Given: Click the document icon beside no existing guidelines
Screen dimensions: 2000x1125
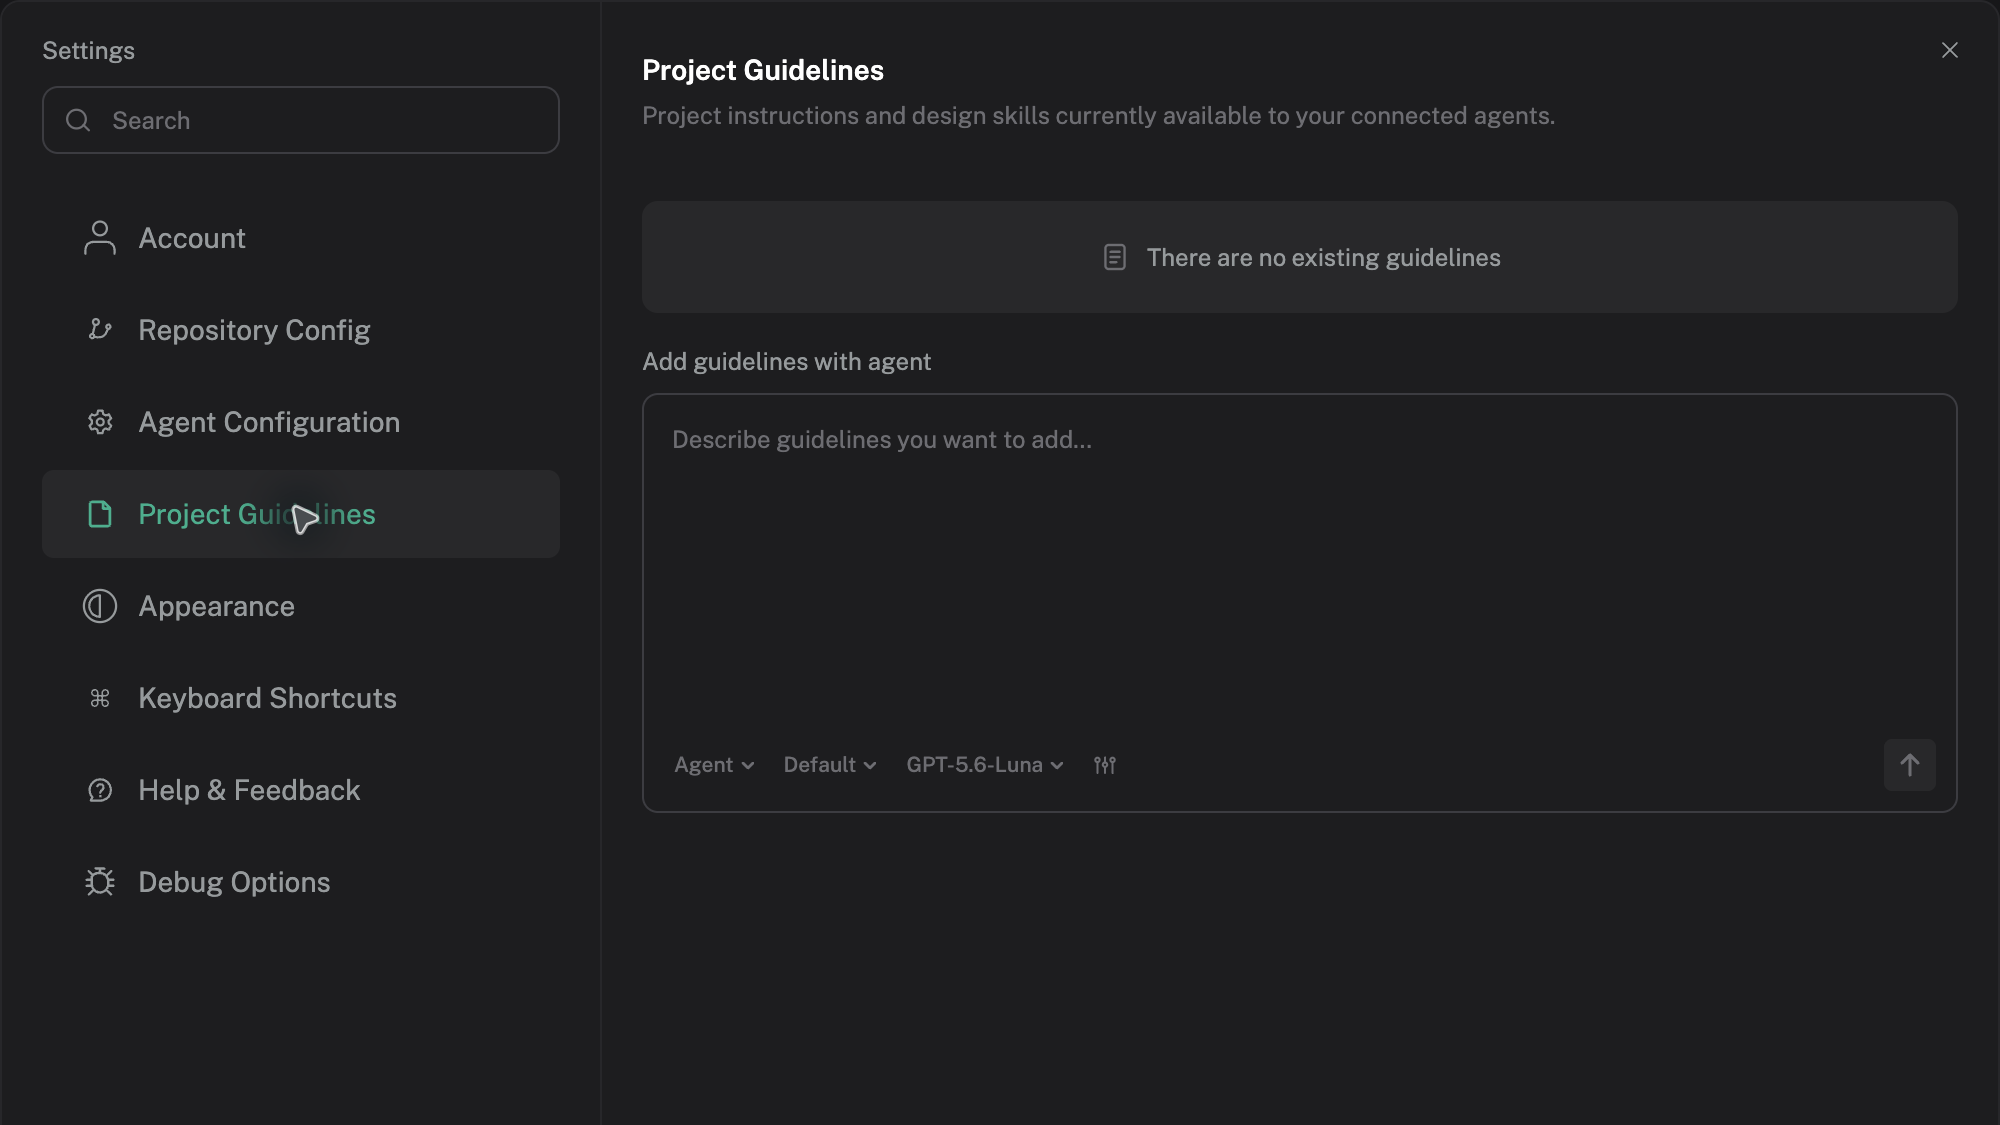Looking at the screenshot, I should [1115, 257].
